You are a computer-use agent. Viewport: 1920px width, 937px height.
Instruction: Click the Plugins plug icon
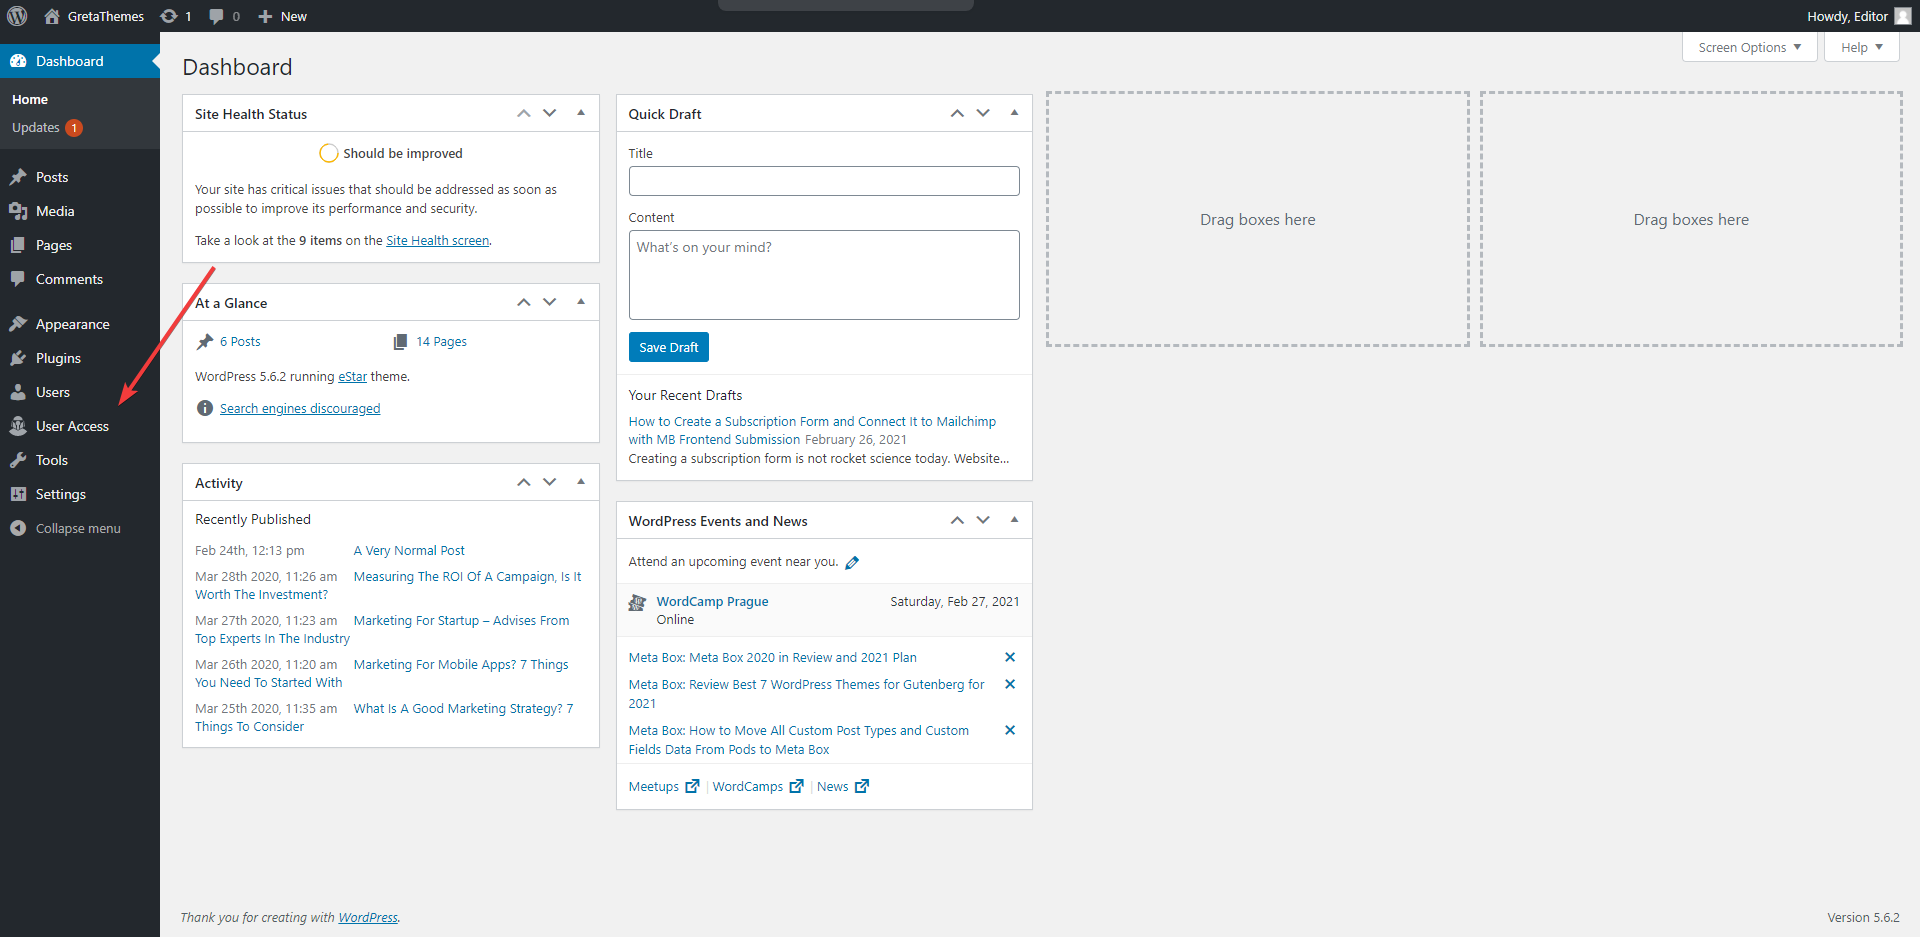click(x=18, y=358)
